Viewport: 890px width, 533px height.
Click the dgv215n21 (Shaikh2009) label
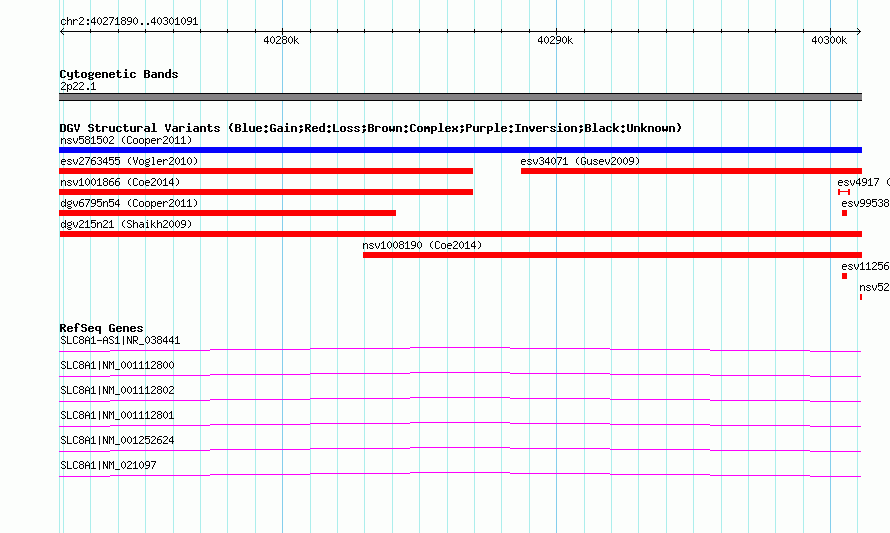(x=126, y=224)
